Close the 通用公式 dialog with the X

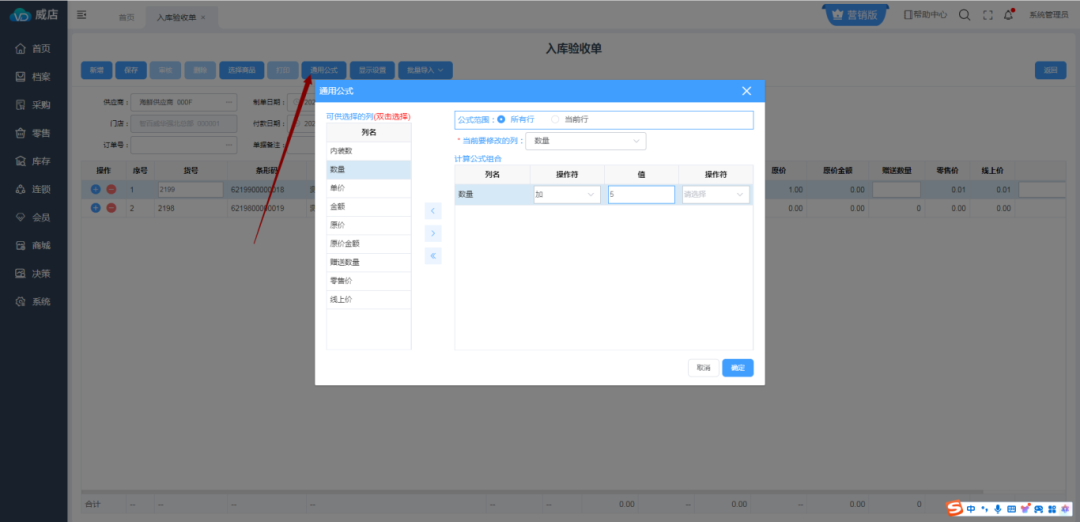pos(746,91)
